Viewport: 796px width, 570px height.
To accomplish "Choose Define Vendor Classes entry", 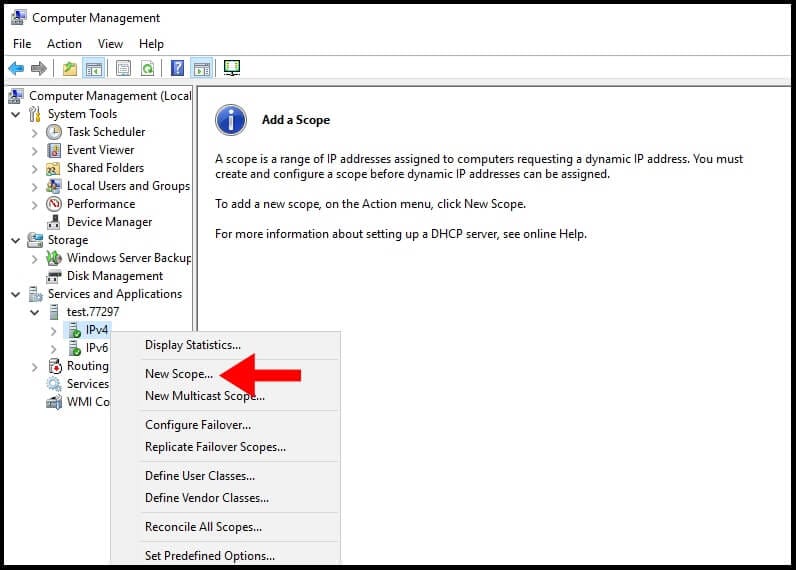I will pyautogui.click(x=225, y=498).
